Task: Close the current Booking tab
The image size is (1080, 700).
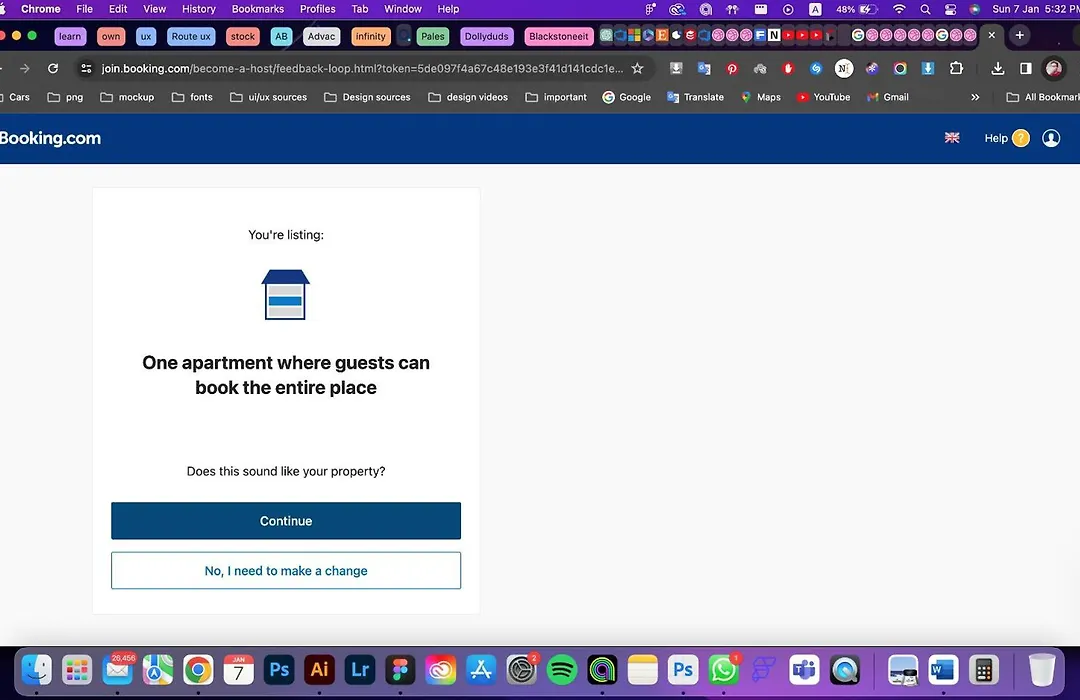Action: click(992, 35)
